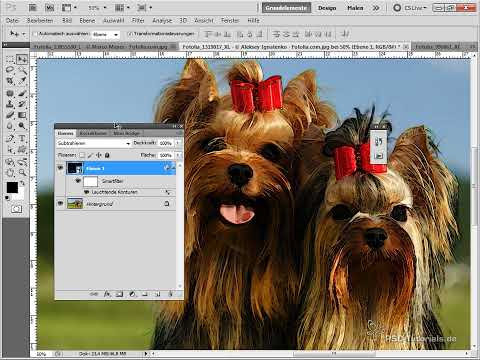Open the Filter menu
Image resolution: width=480 pixels, height=360 pixels.
(138, 20)
